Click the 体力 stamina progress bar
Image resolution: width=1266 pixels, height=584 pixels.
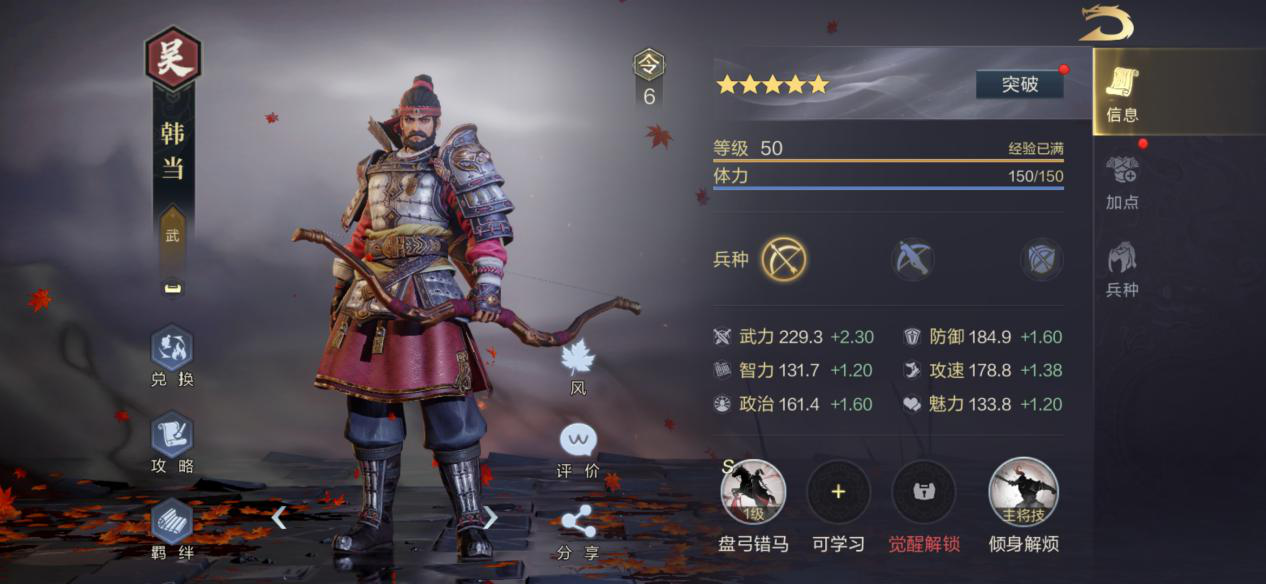pyautogui.click(x=888, y=188)
